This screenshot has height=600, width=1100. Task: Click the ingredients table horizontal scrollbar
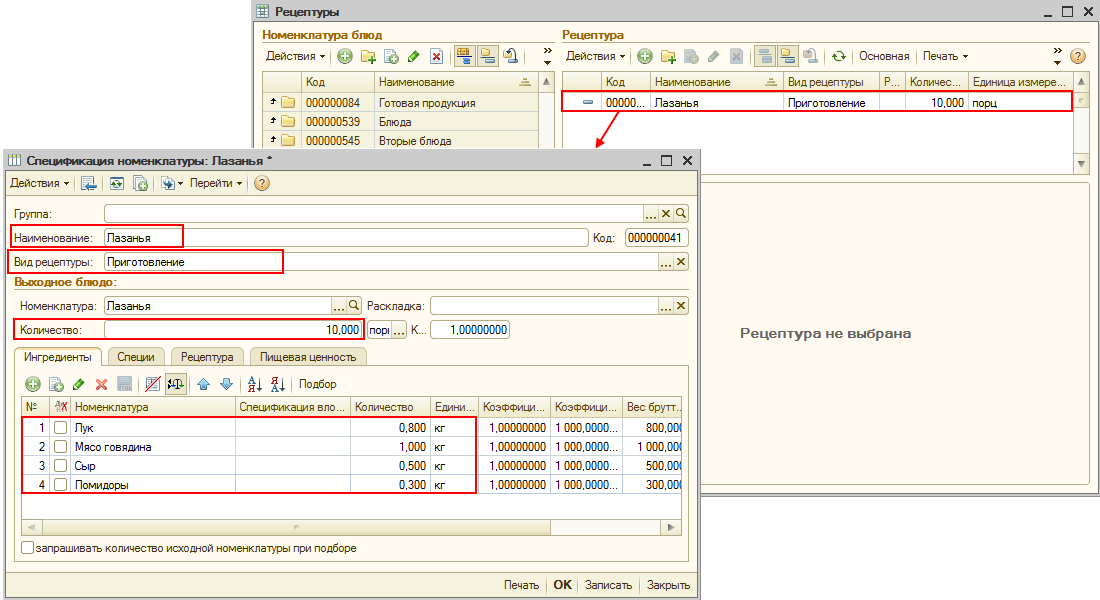pyautogui.click(x=295, y=526)
